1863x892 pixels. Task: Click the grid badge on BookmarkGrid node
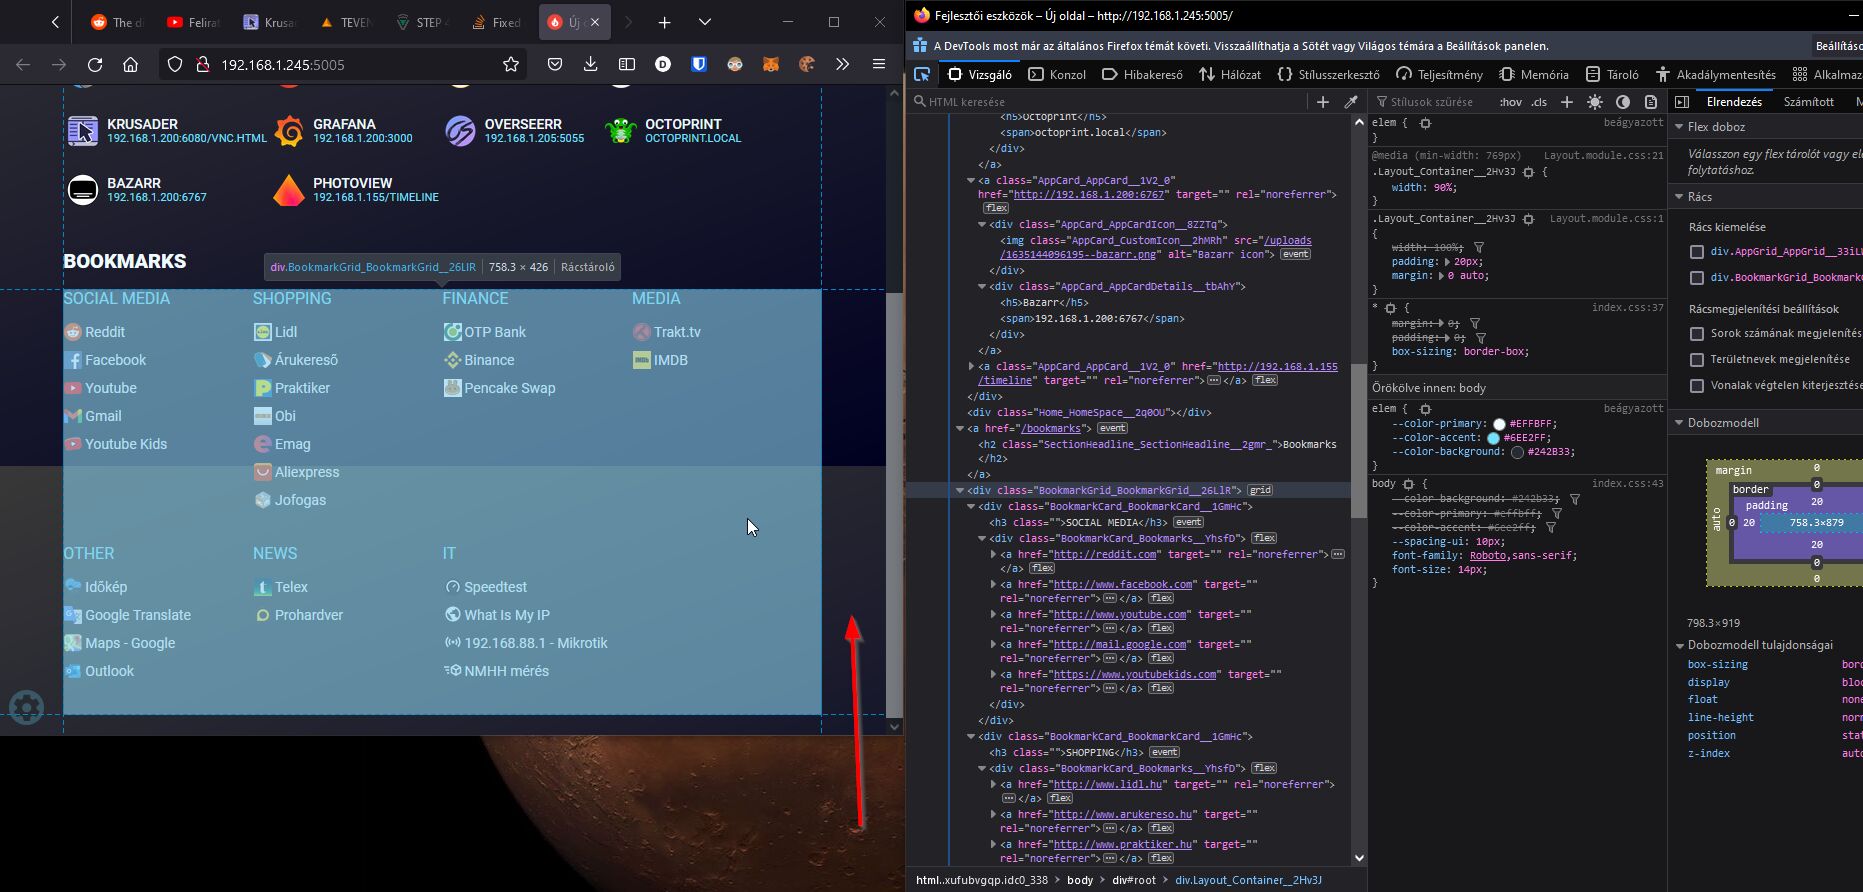1260,490
